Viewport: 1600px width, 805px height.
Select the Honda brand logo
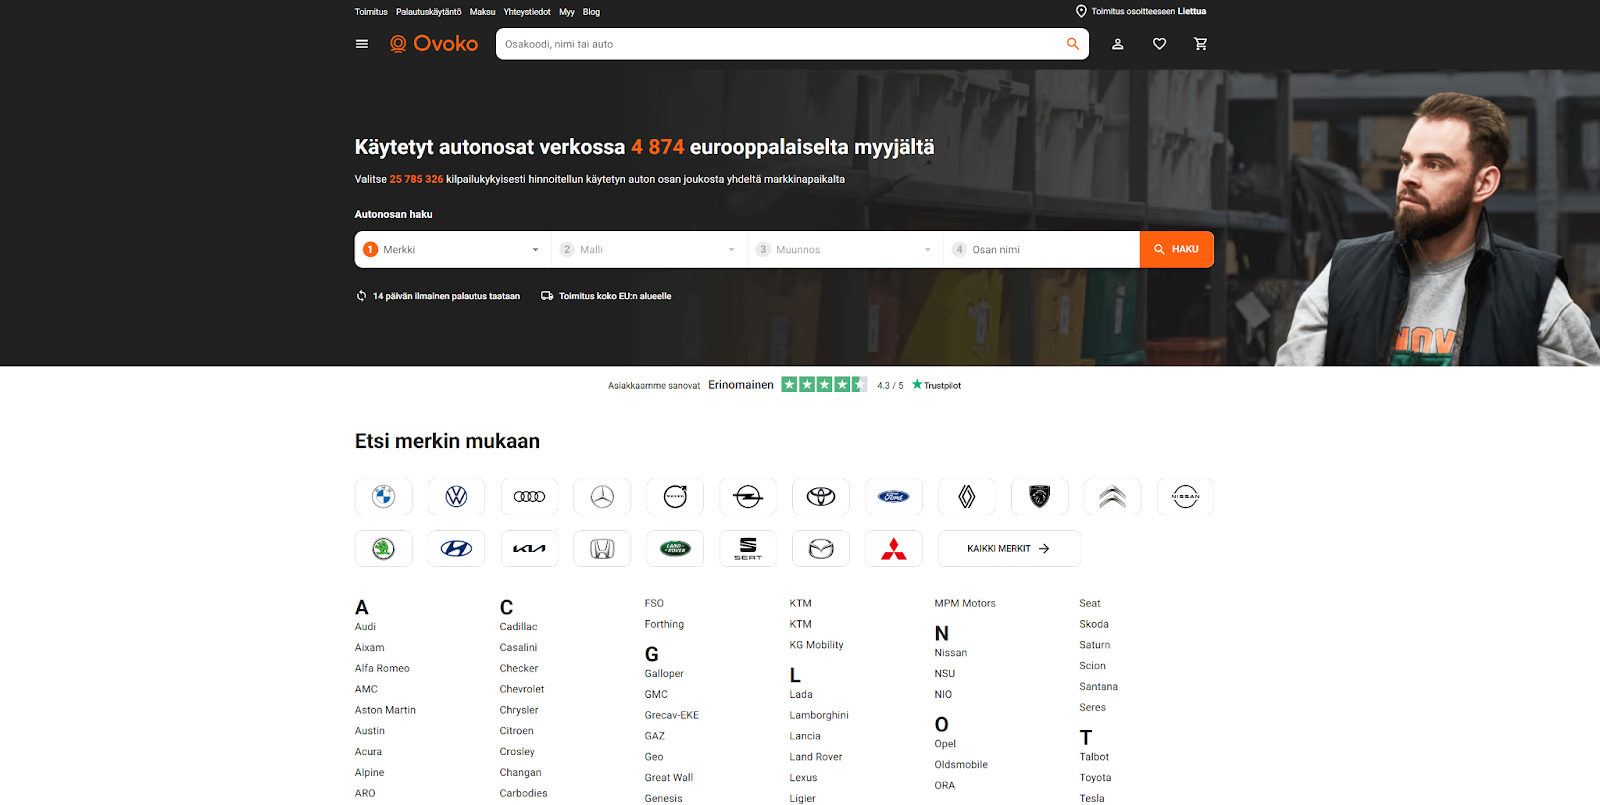coord(602,549)
